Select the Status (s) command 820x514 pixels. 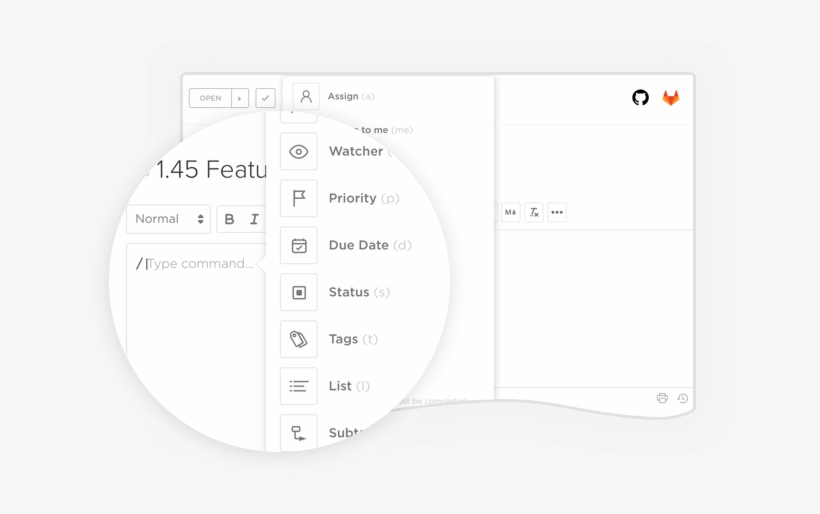coord(359,292)
